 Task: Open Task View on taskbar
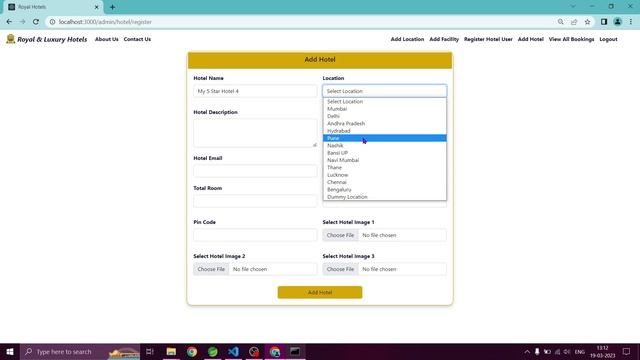click(150, 351)
